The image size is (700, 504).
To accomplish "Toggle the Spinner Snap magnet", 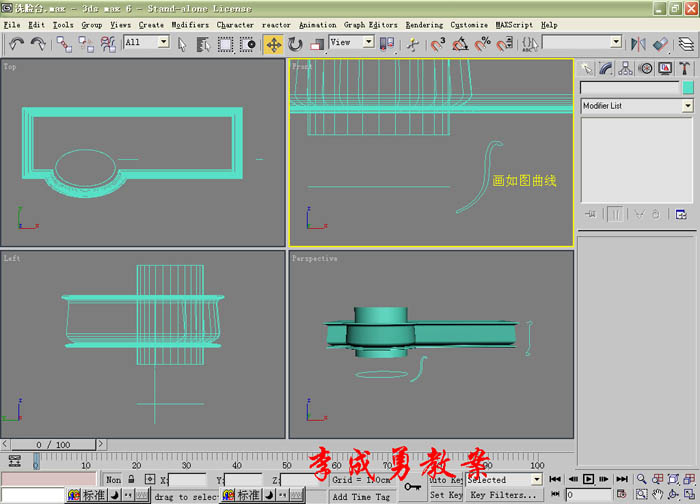I will pos(504,44).
